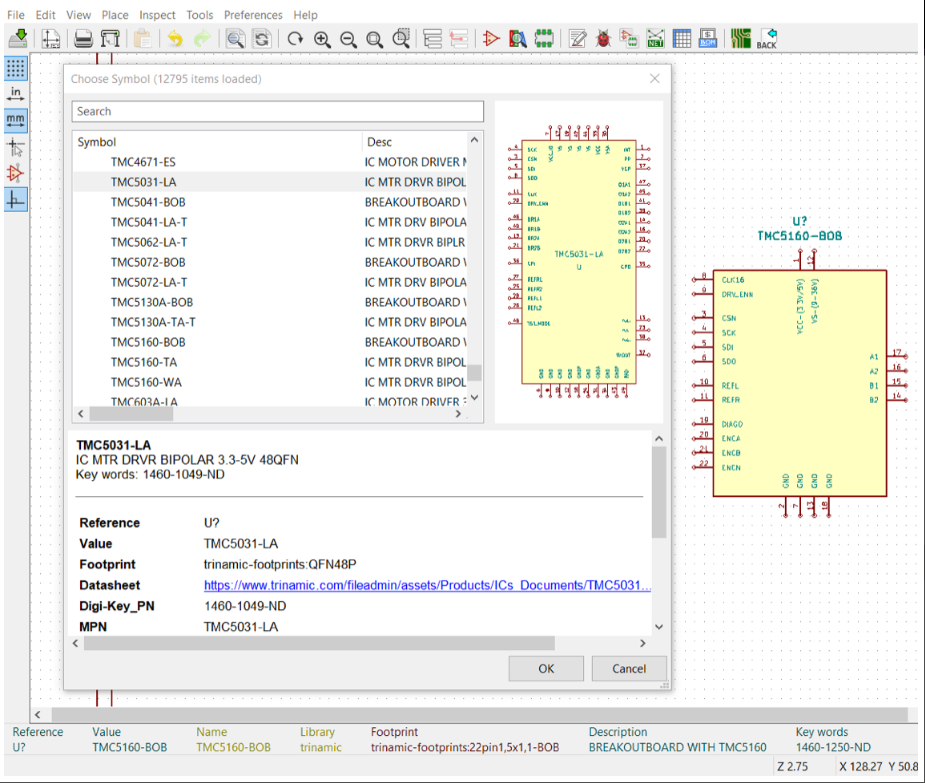The height and width of the screenshot is (783, 925).
Task: Close the Choose Symbol dialog
Action: coord(655,78)
